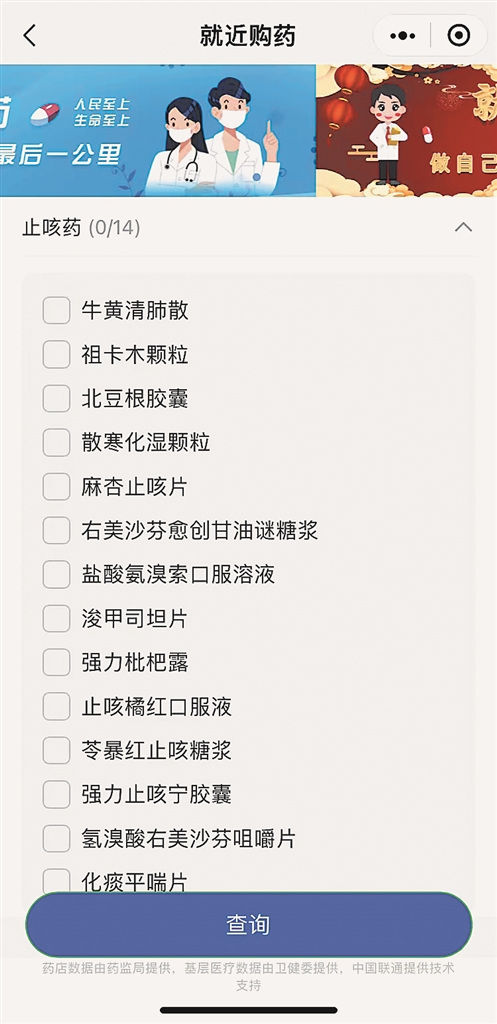Collapse the 止咳药 section chevron
Viewport: 497px width, 1024px height.
pyautogui.click(x=463, y=227)
